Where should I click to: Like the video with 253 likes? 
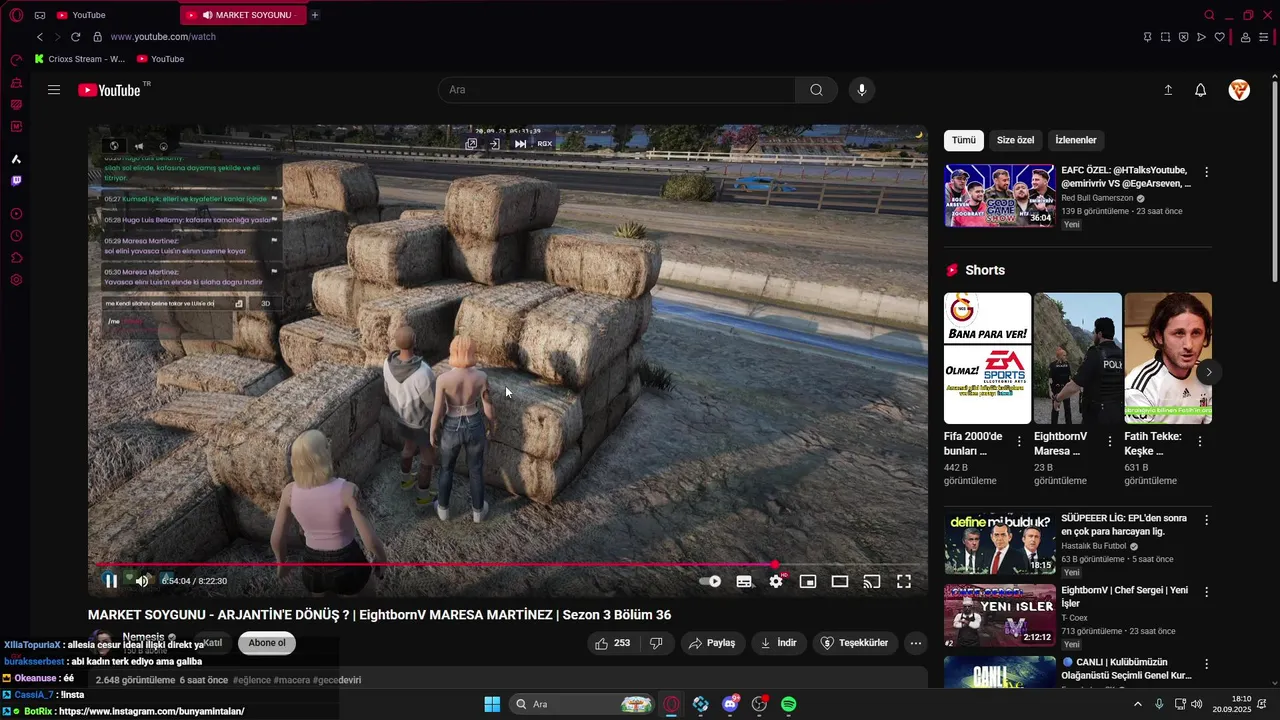click(x=612, y=643)
